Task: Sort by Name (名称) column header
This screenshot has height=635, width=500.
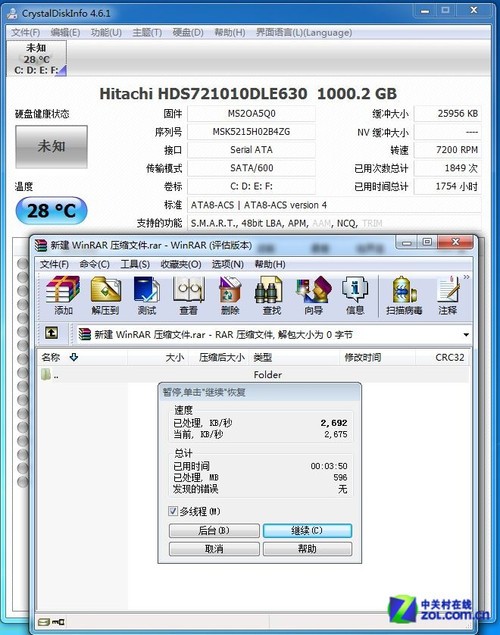Action: pyautogui.click(x=83, y=357)
